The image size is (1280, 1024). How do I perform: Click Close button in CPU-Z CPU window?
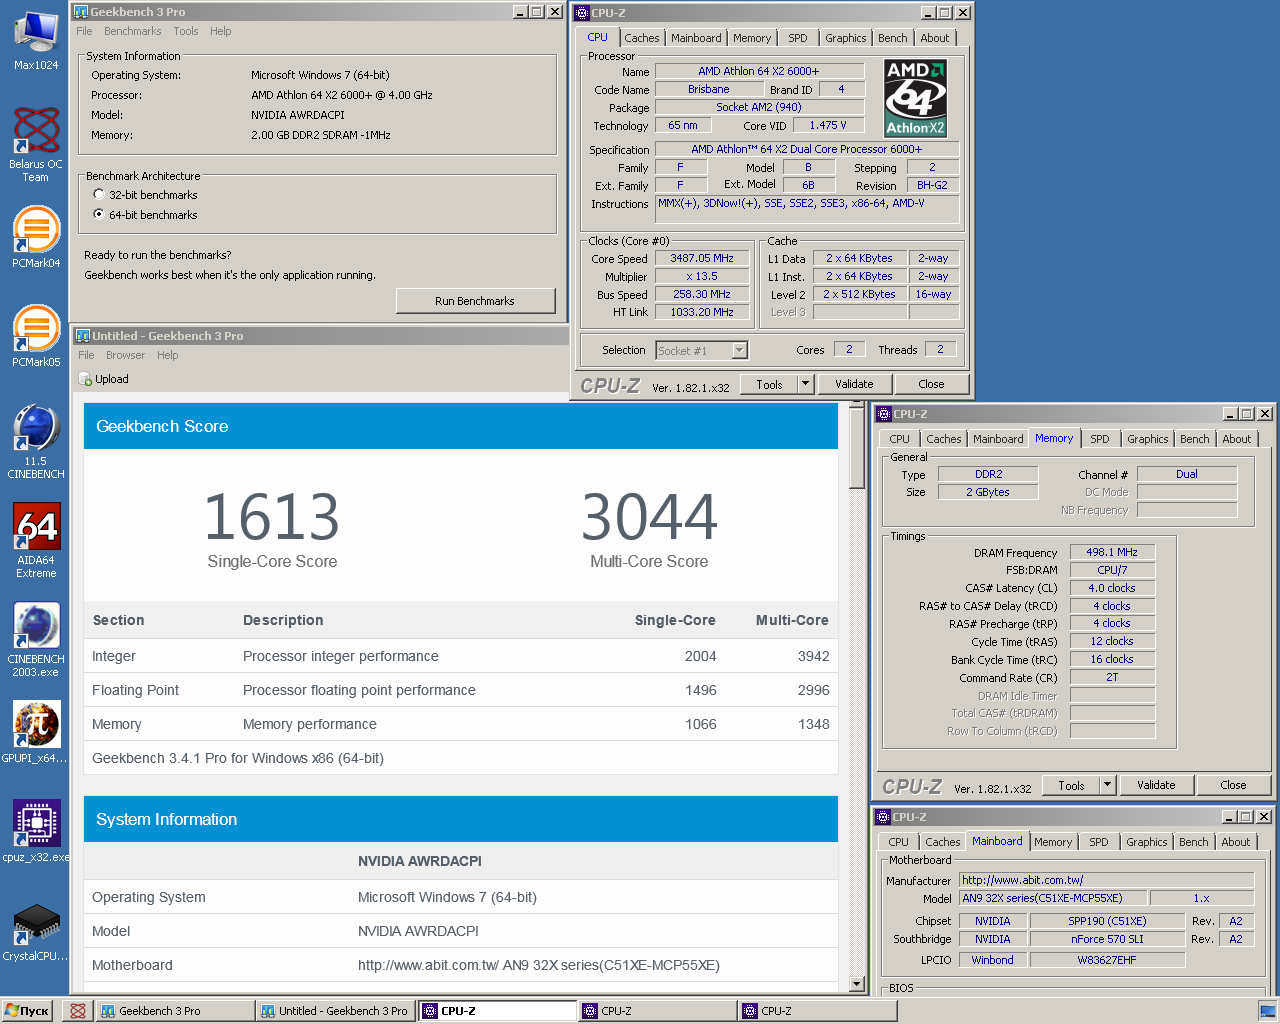point(931,384)
